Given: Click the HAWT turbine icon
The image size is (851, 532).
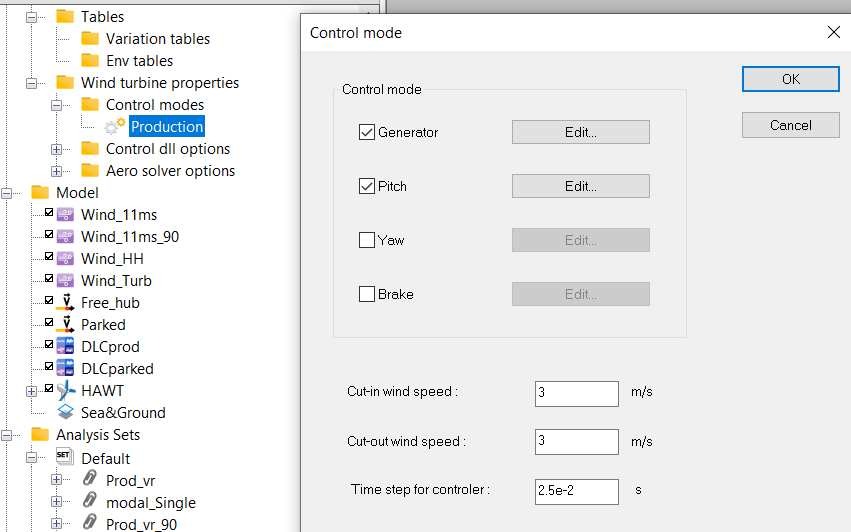Looking at the screenshot, I should click(66, 391).
